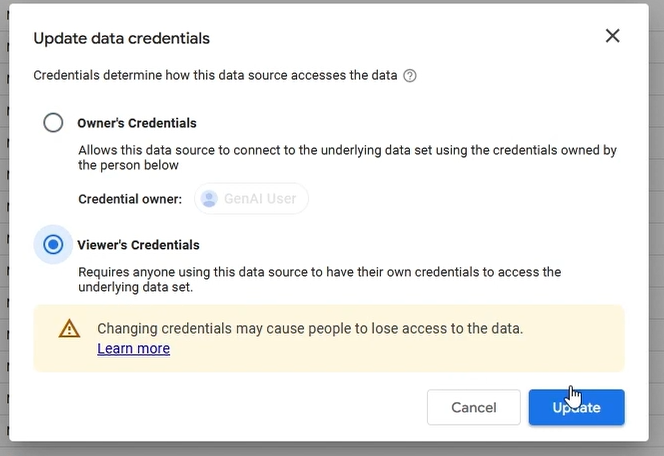
Task: Select the Viewer's Credentials radio button
Action: click(x=53, y=245)
